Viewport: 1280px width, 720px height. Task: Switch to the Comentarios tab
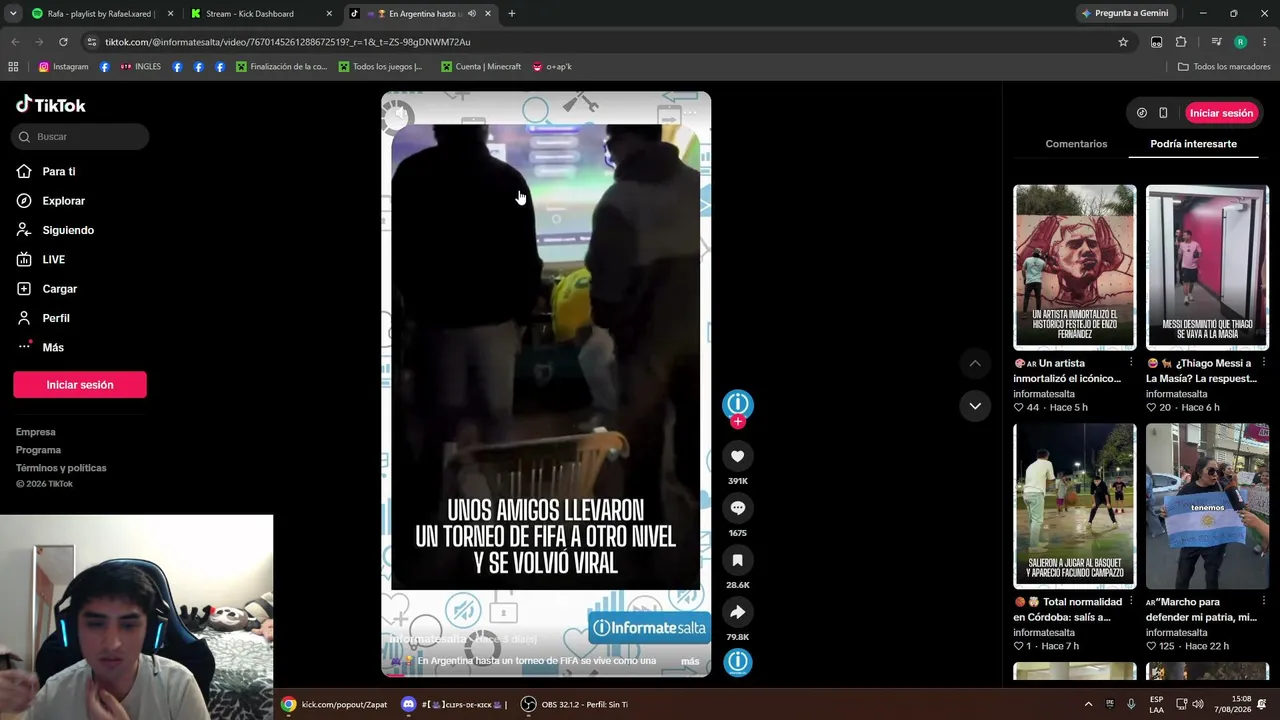pos(1076,144)
